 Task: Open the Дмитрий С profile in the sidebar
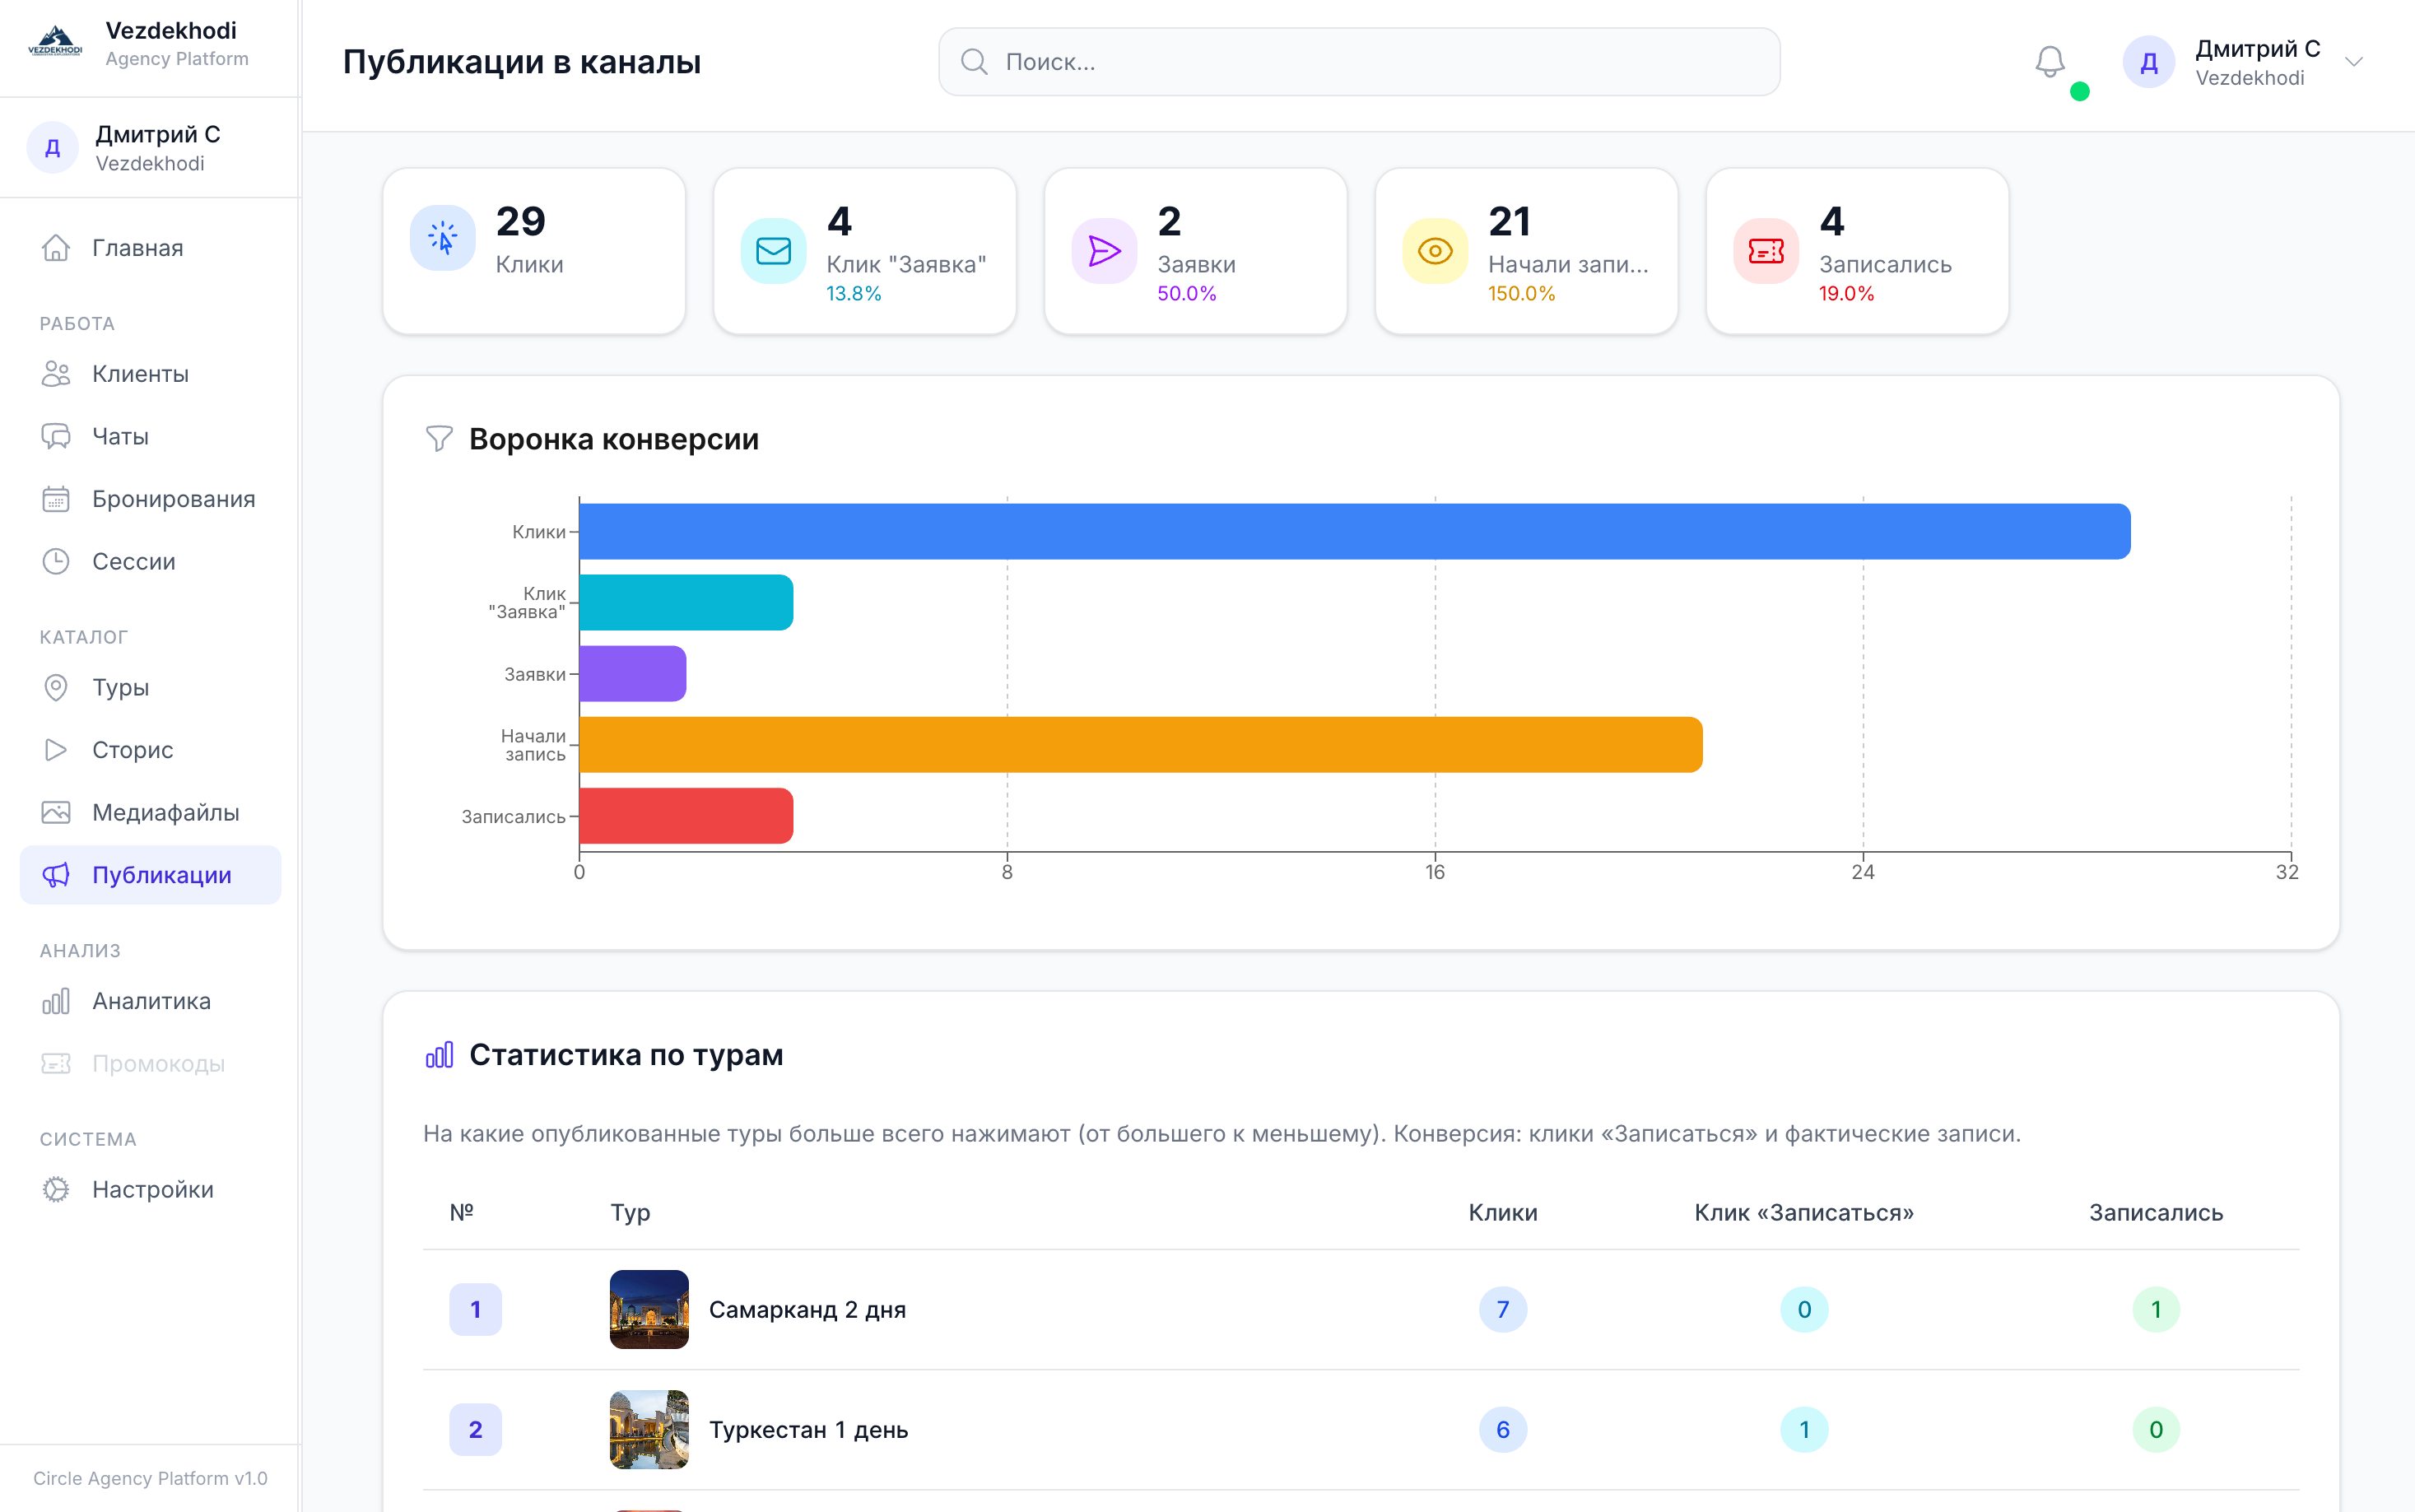tap(150, 148)
